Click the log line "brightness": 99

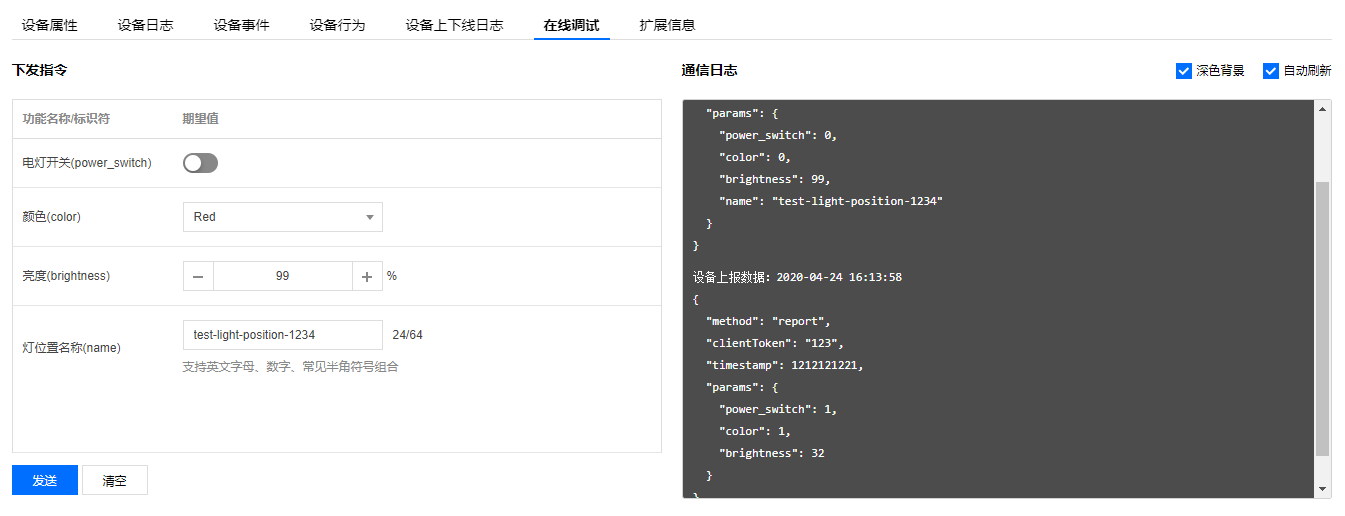[774, 179]
